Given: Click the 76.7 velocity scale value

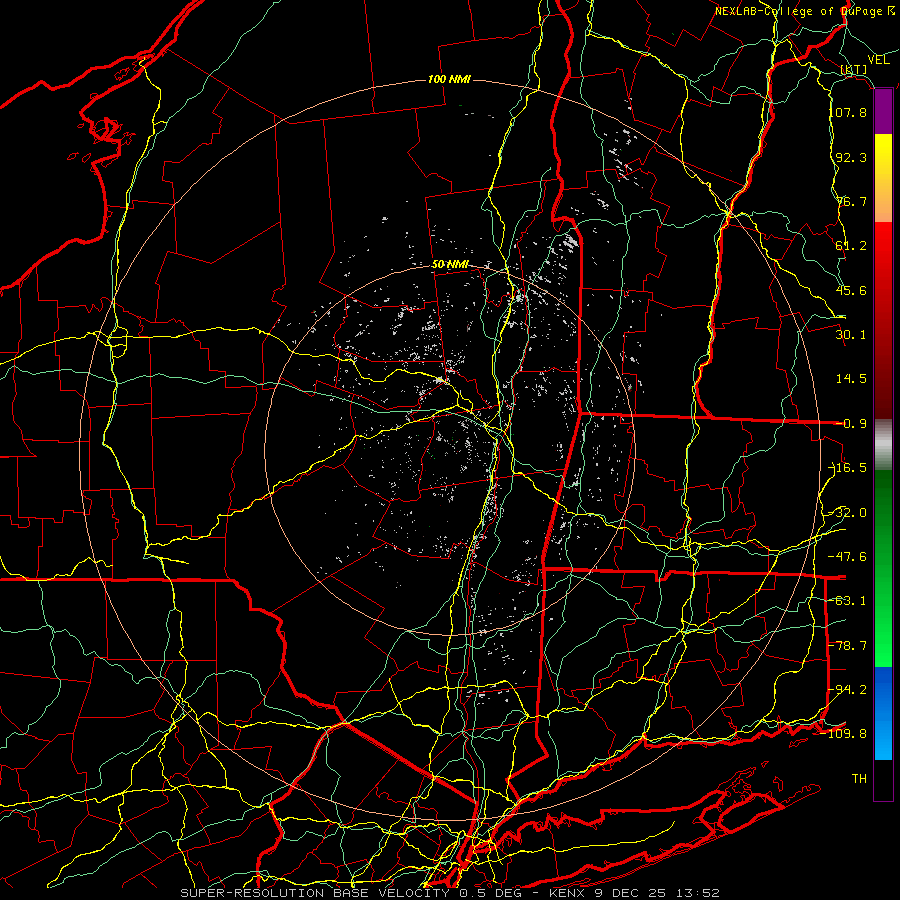Looking at the screenshot, I should tap(851, 201).
